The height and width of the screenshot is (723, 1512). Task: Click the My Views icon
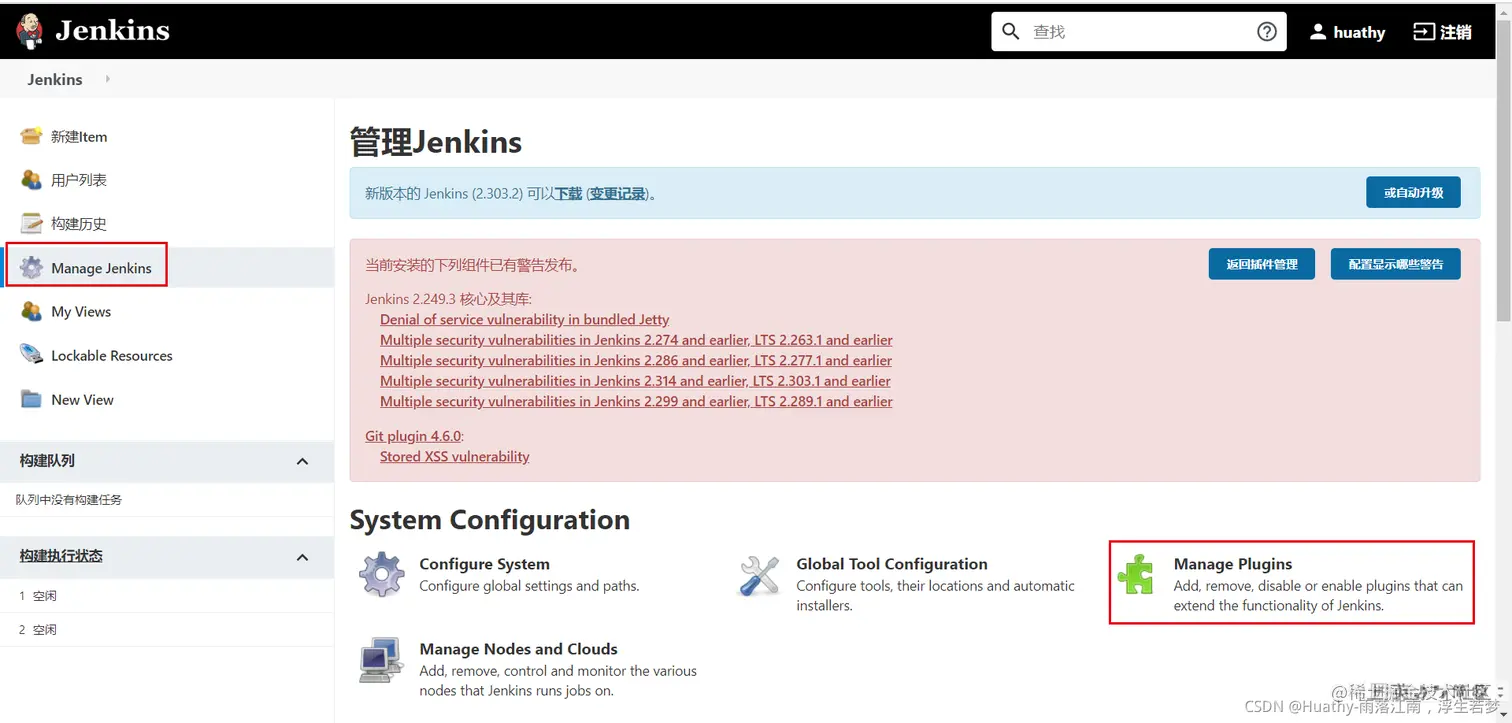(32, 312)
